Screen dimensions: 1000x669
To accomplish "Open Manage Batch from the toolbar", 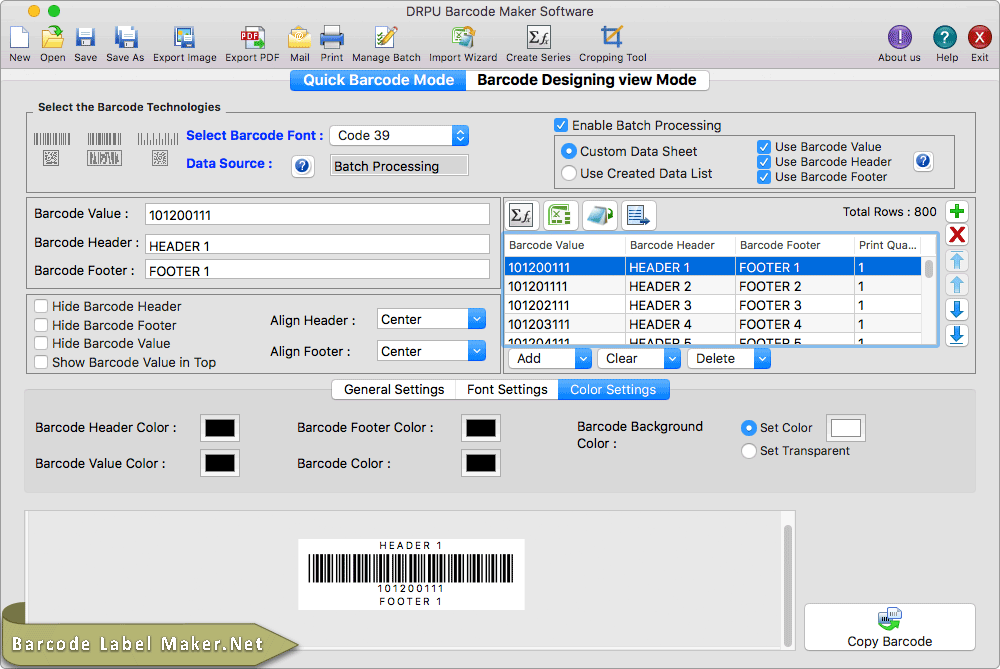I will click(x=386, y=38).
